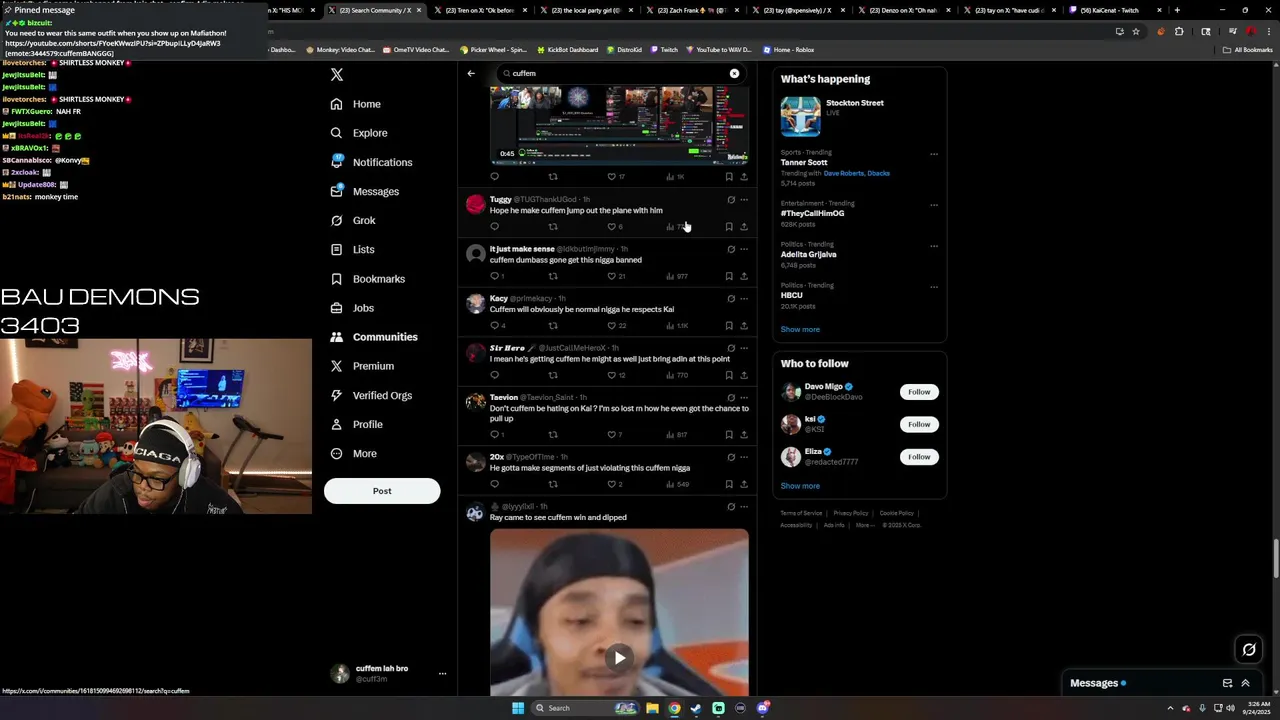Repost Tuggy's post

pyautogui.click(x=553, y=227)
